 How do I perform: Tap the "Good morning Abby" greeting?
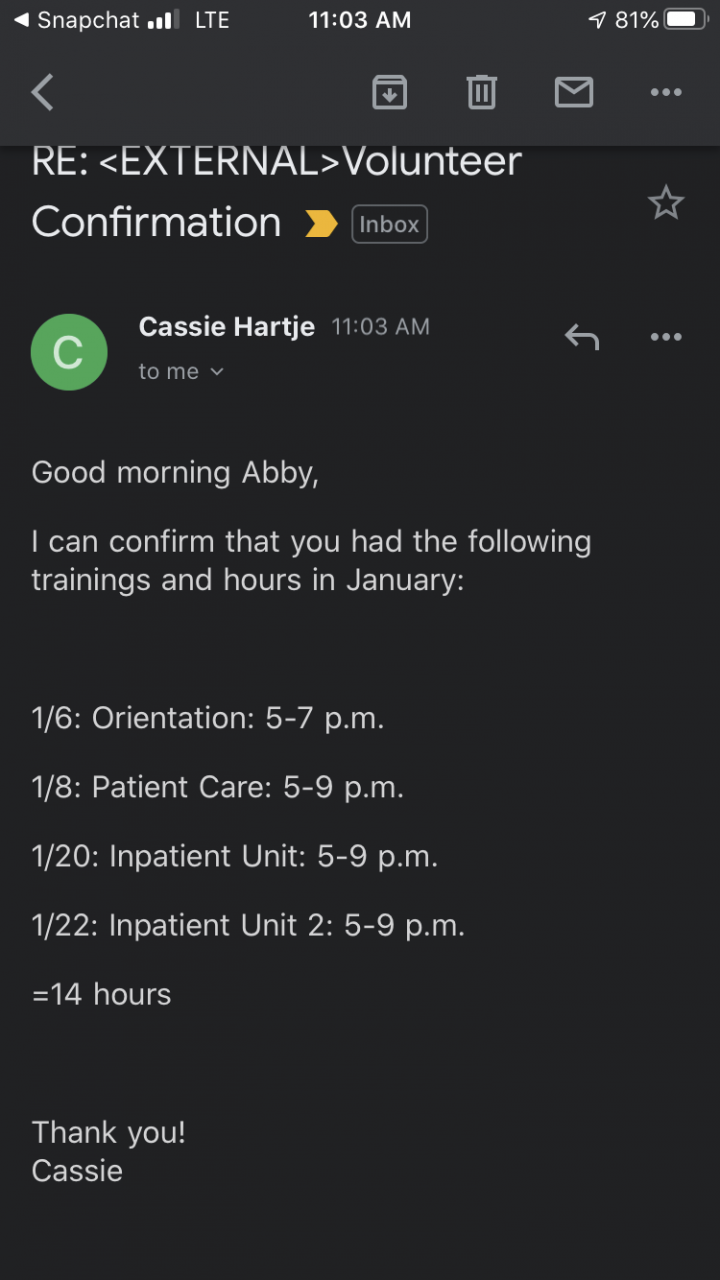pos(175,472)
